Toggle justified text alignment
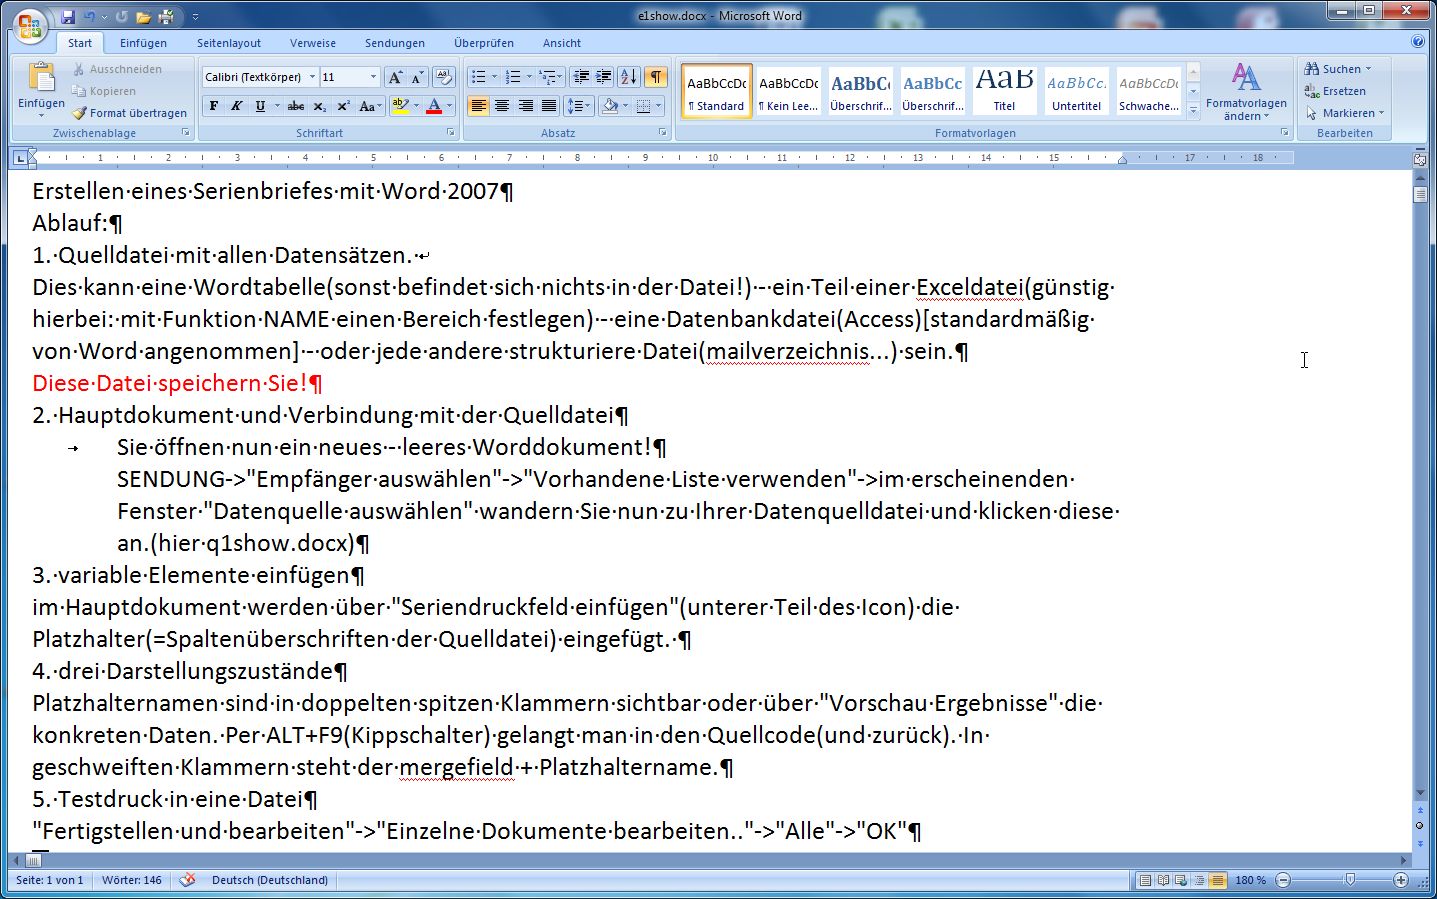 click(x=549, y=106)
